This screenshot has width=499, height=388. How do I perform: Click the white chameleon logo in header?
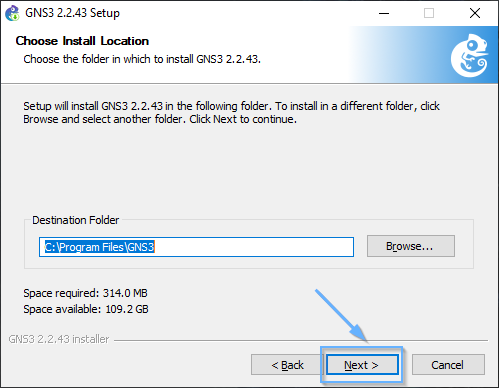469,55
